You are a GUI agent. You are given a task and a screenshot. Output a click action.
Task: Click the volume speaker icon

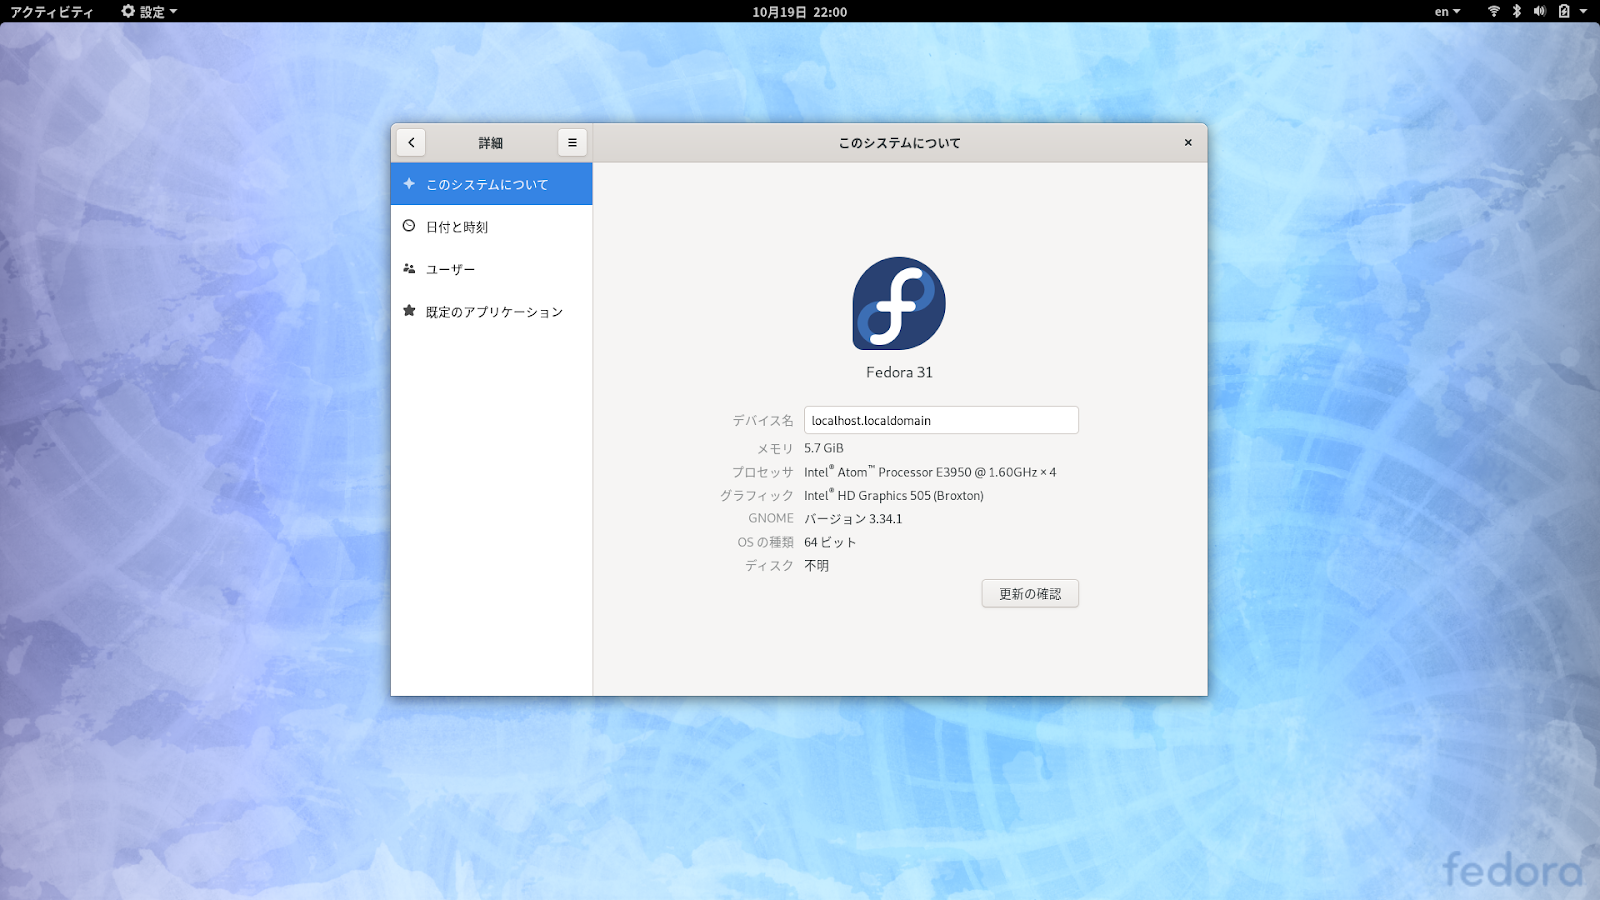(x=1540, y=12)
